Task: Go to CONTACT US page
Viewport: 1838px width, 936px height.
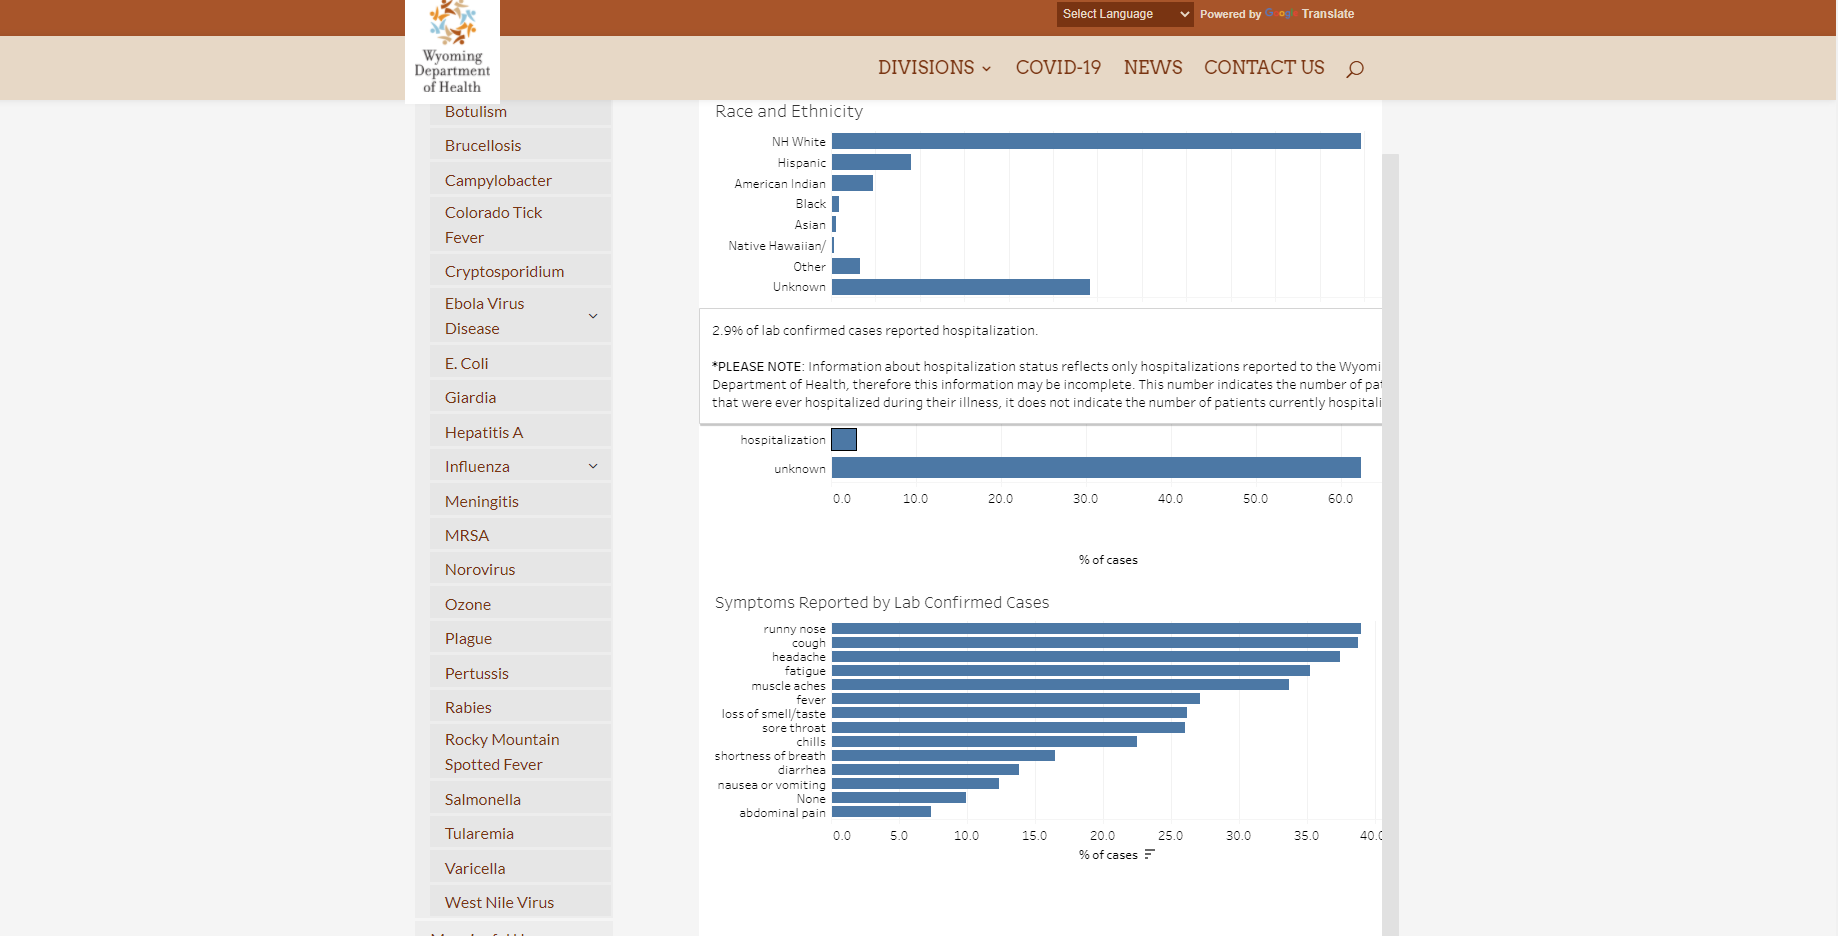Action: (1264, 67)
